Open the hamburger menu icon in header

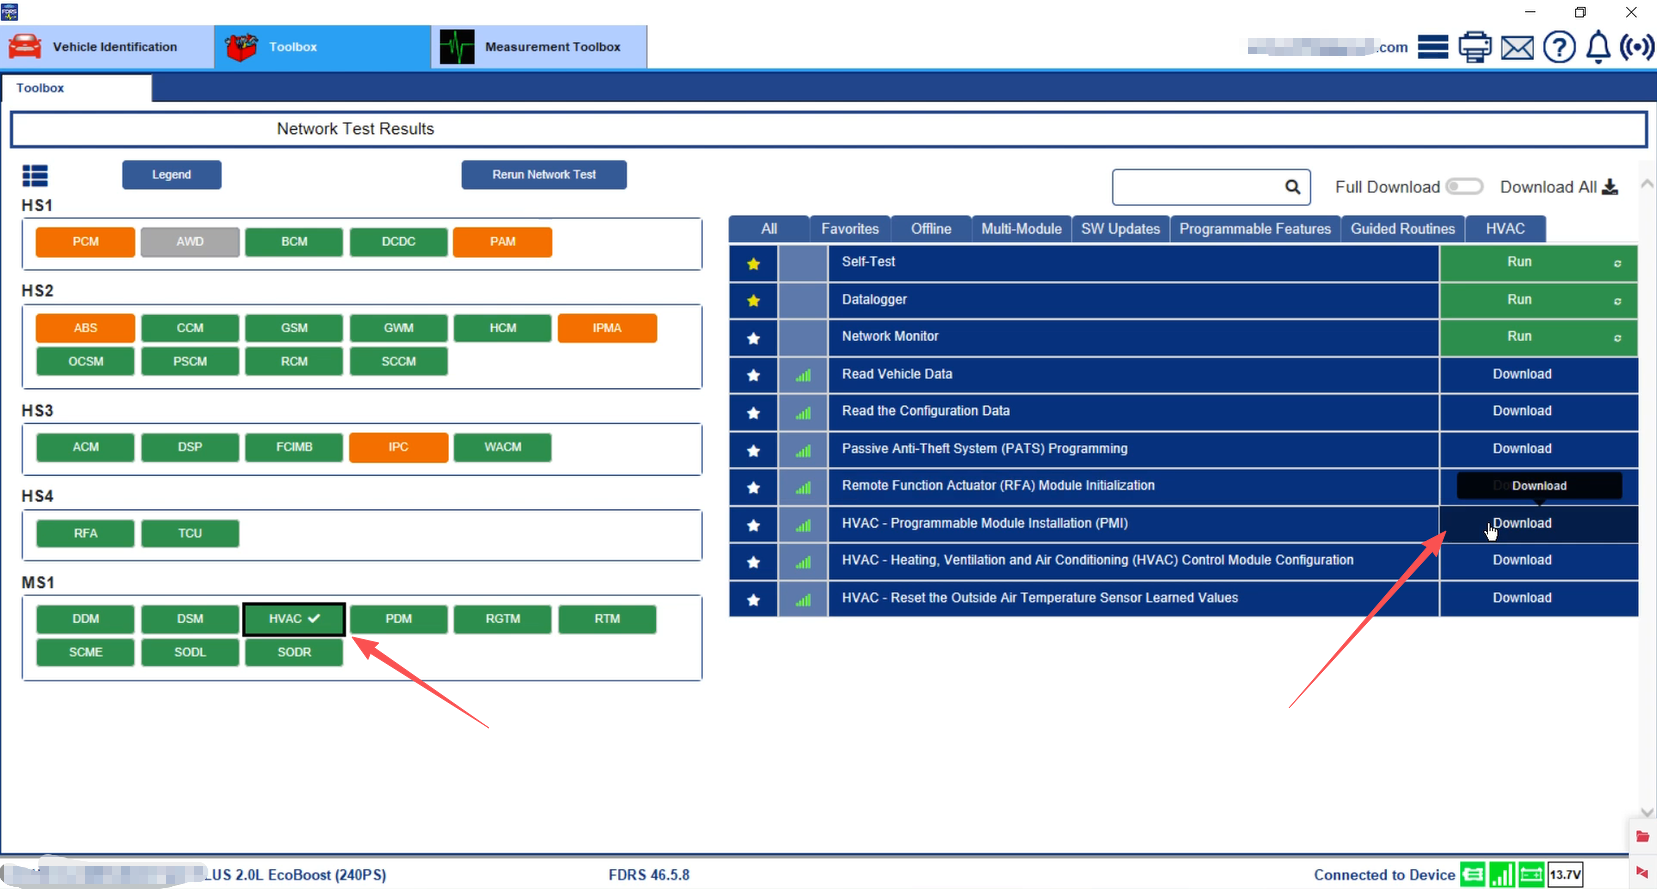pos(1433,47)
